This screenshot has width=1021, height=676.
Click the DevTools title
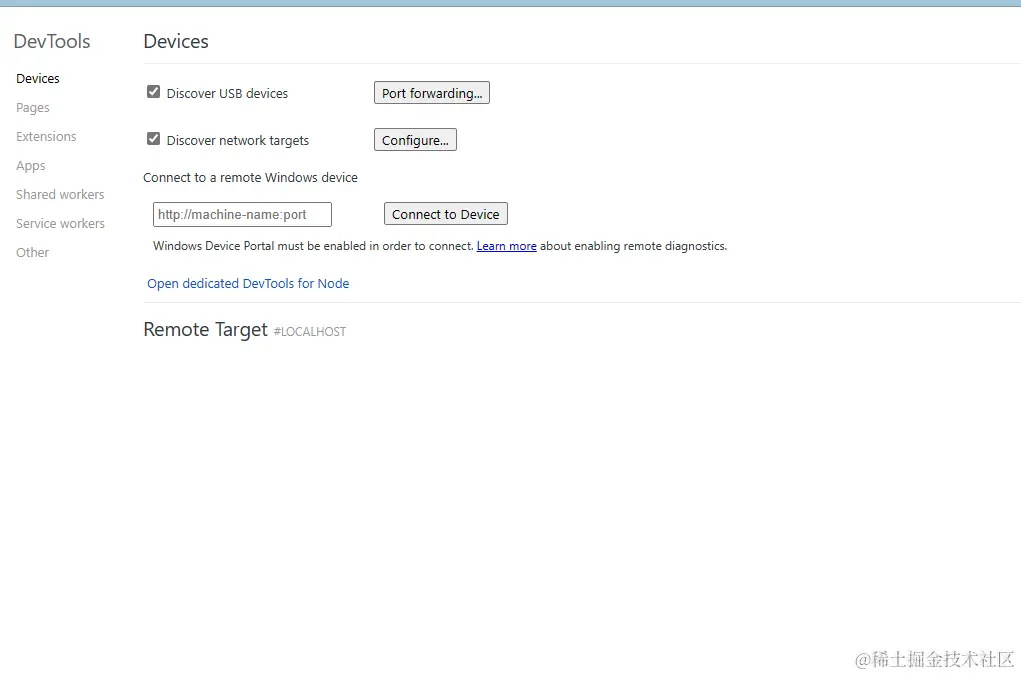(52, 42)
